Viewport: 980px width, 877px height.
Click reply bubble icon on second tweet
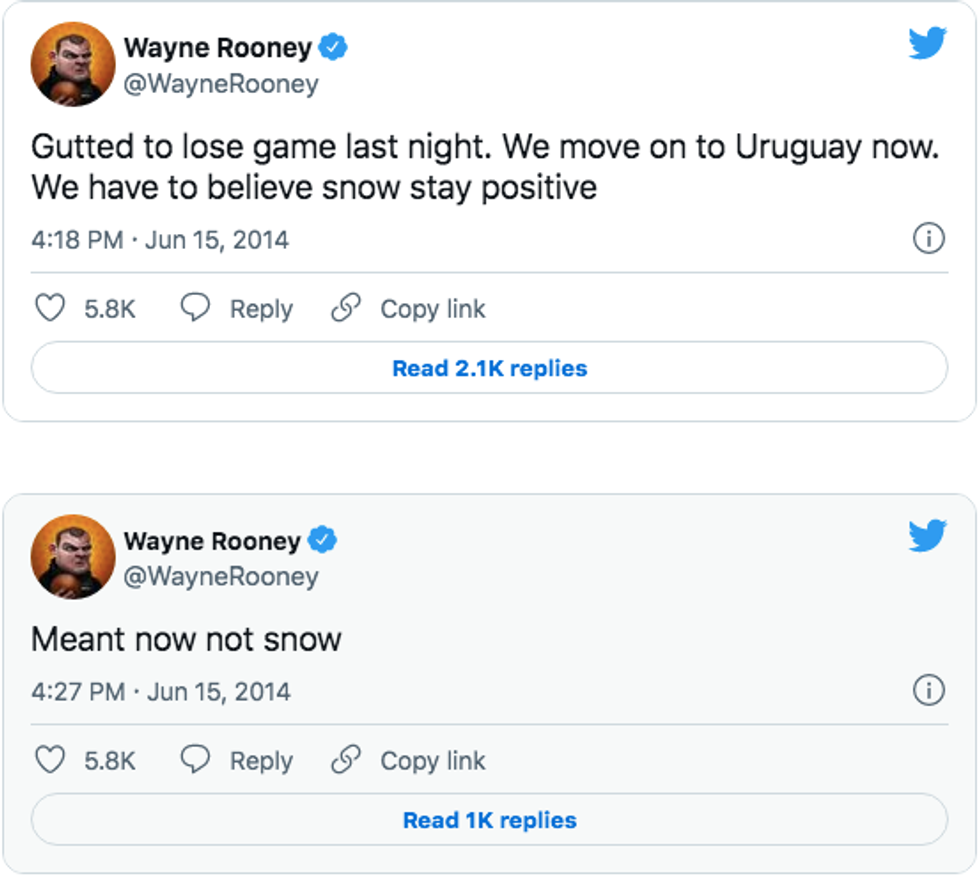[x=195, y=761]
